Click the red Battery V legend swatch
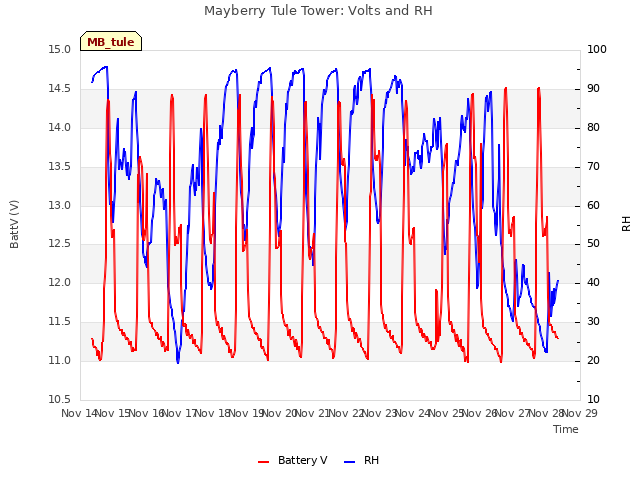Image resolution: width=640 pixels, height=480 pixels. point(264,462)
